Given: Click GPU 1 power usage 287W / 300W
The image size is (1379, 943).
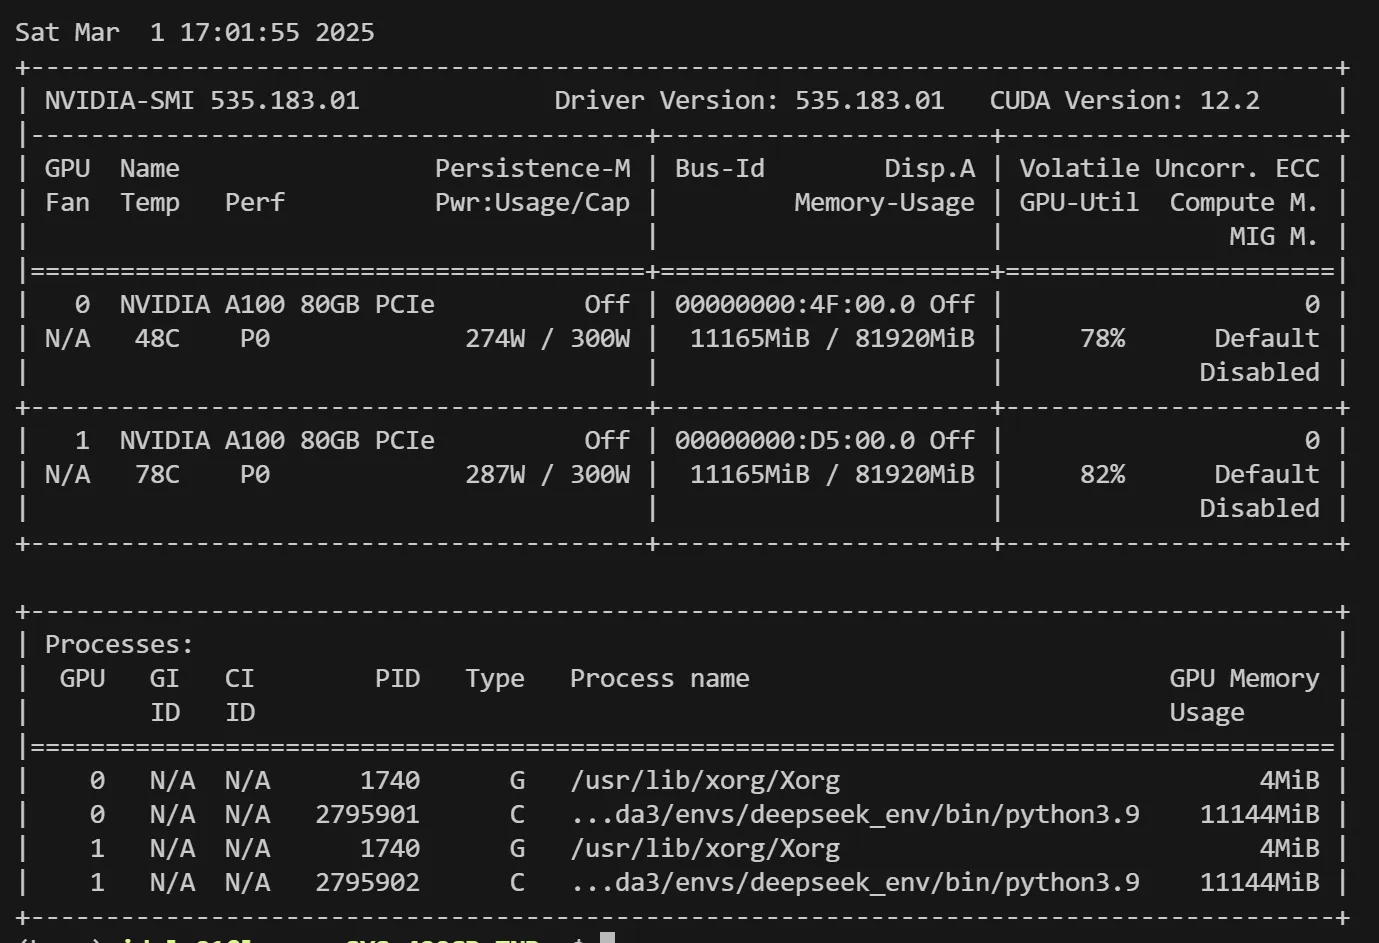Looking at the screenshot, I should click(x=547, y=474).
